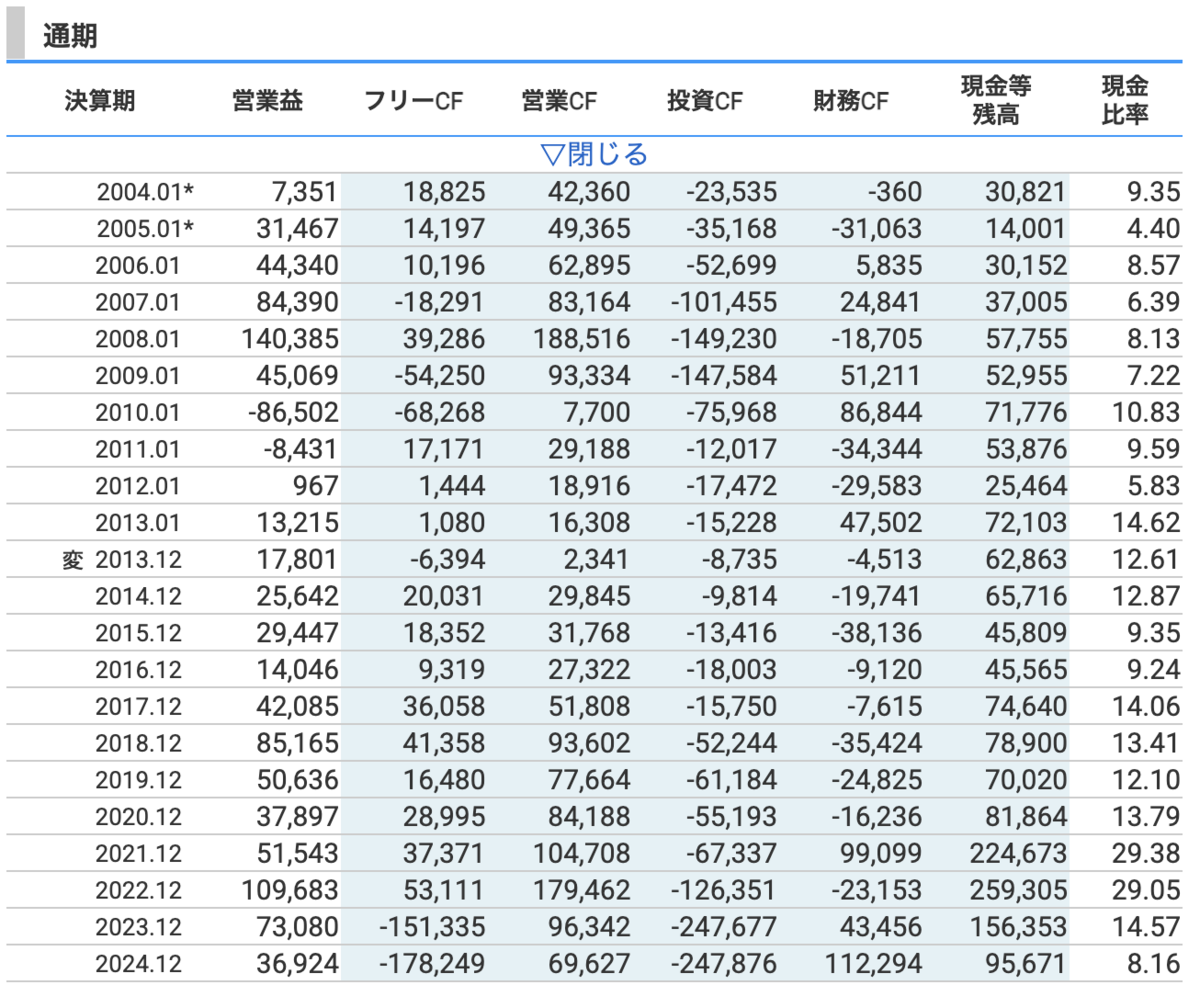Select the 2019.12 period cell
Screen dimensions: 1200x985
click(x=138, y=779)
